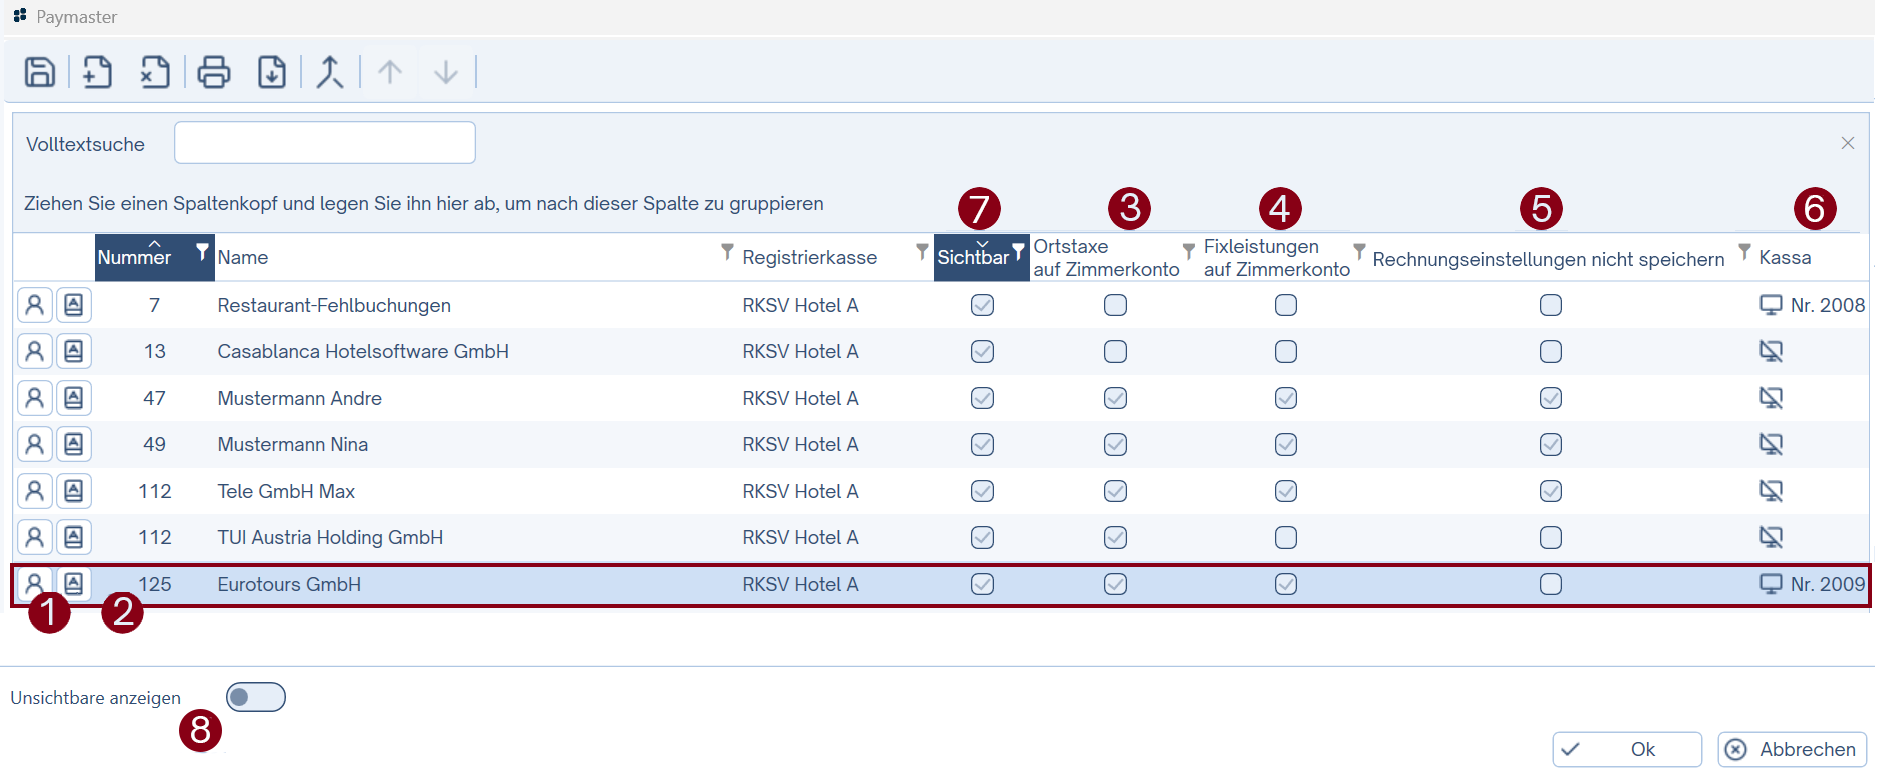Uncheck Sichtbar for Restaurant-Fehlbuchungen
Image resolution: width=1884 pixels, height=775 pixels.
(x=983, y=305)
